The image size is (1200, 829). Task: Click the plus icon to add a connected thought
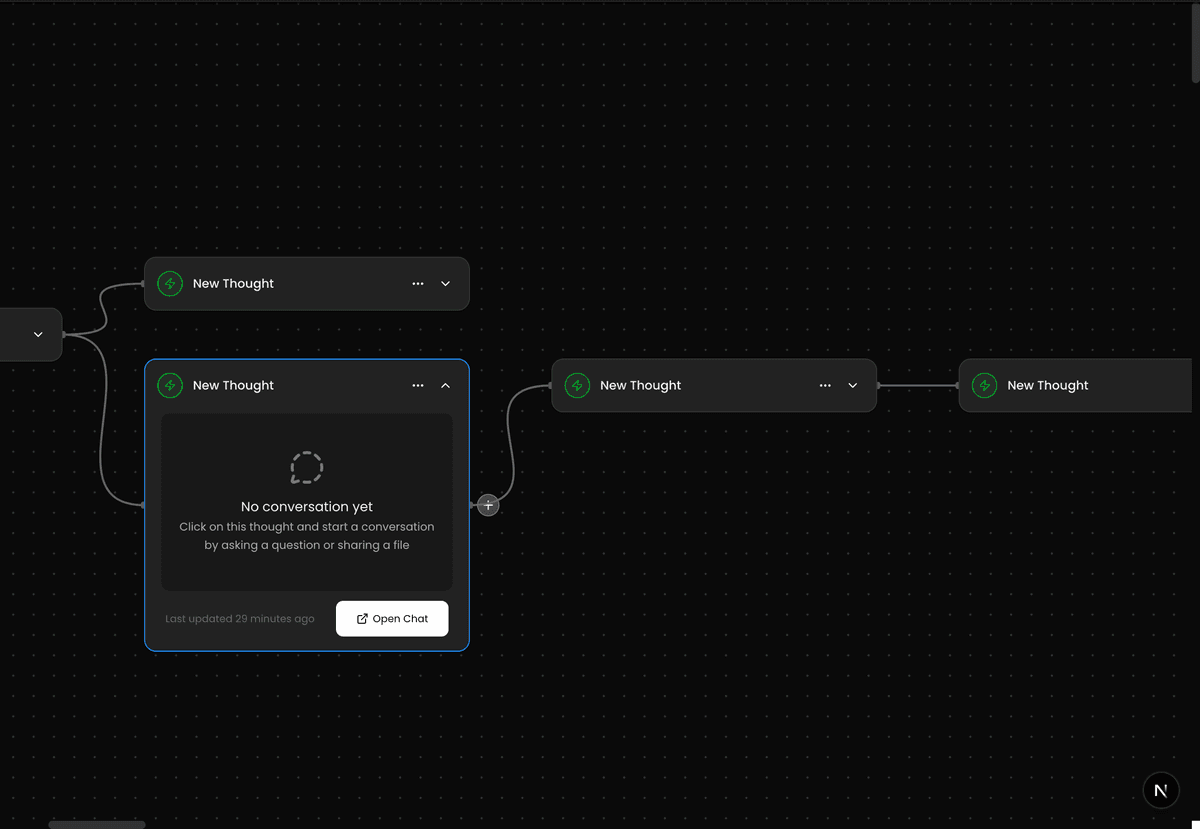pyautogui.click(x=488, y=505)
